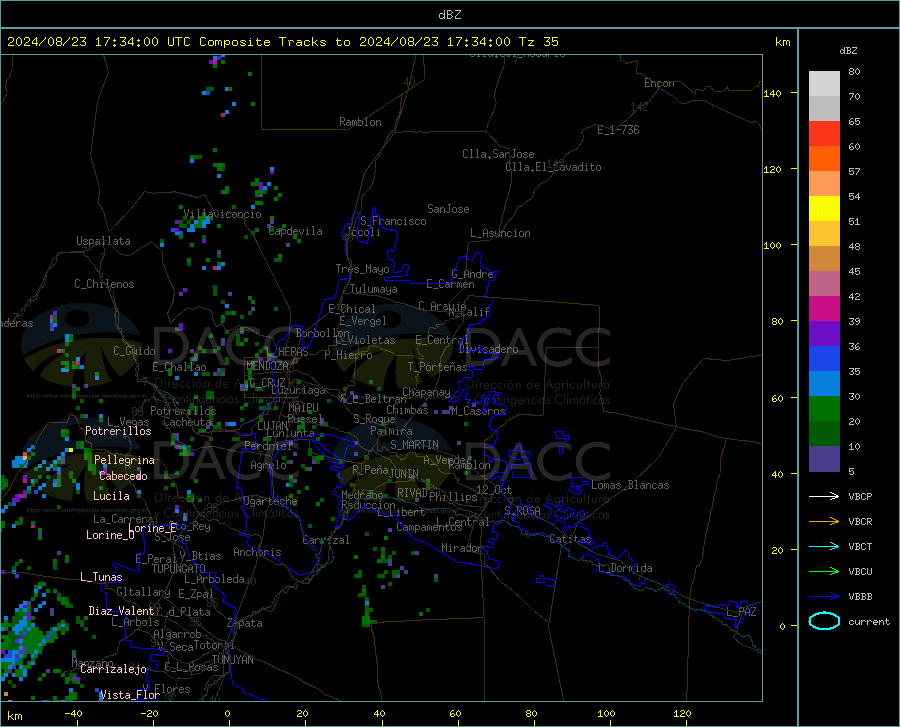900x727 pixels.
Task: Pick the green 30 dBZ color swatch
Action: coord(824,409)
